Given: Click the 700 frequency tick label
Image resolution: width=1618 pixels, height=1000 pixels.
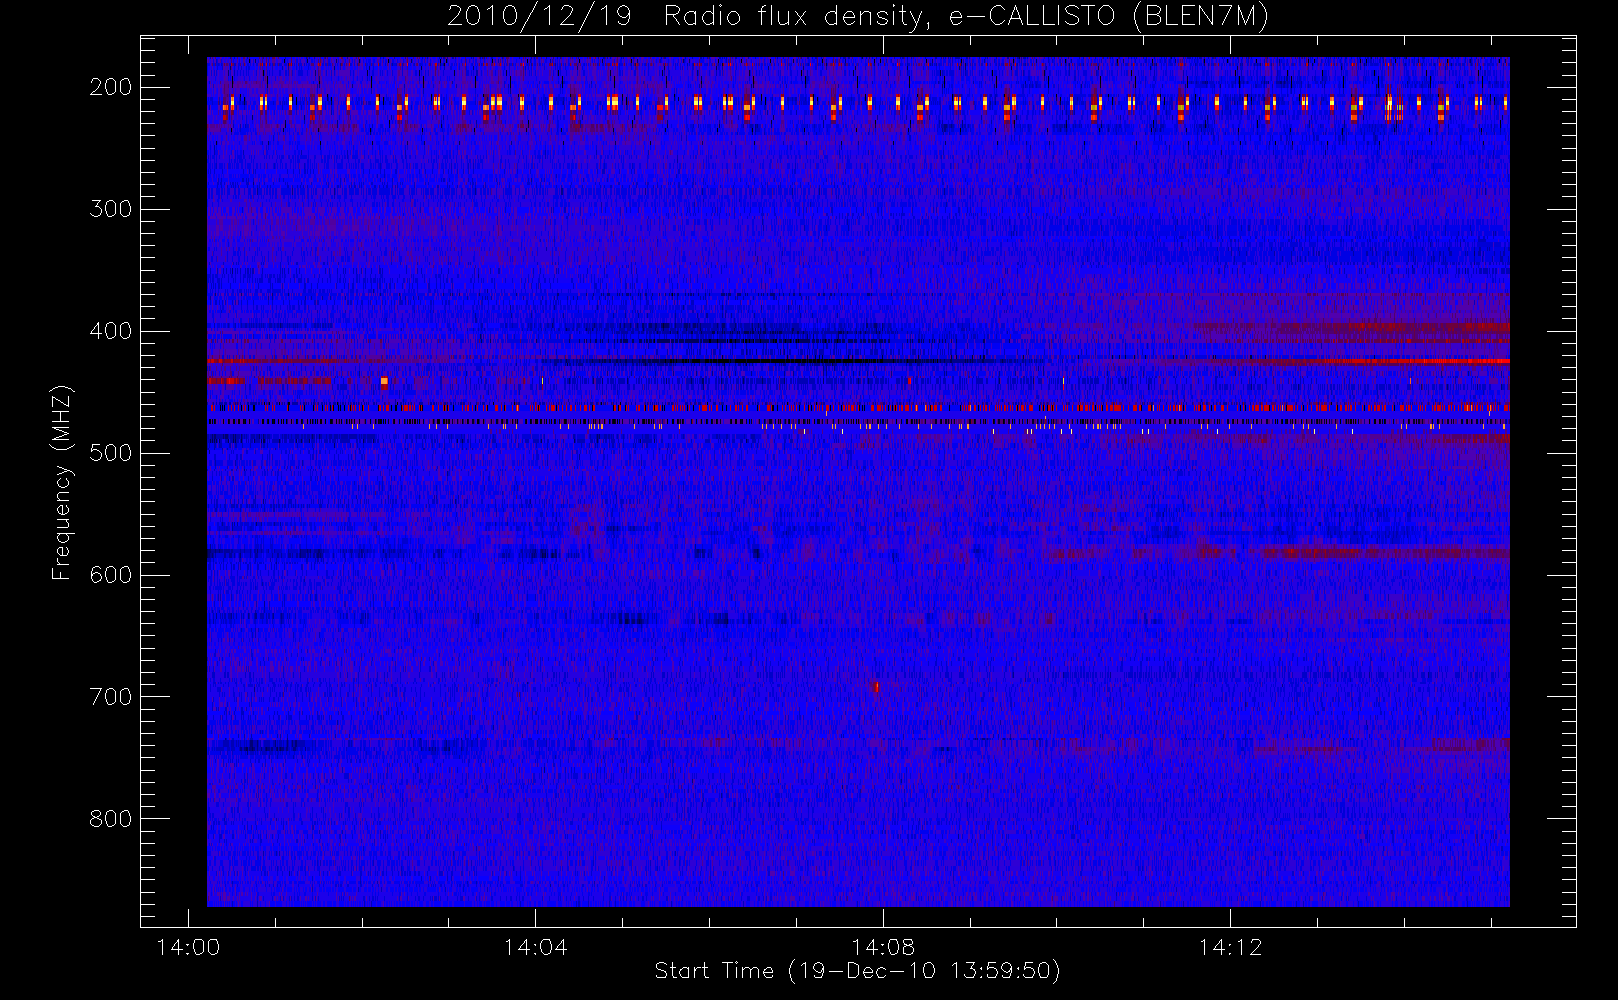Looking at the screenshot, I should click(111, 697).
